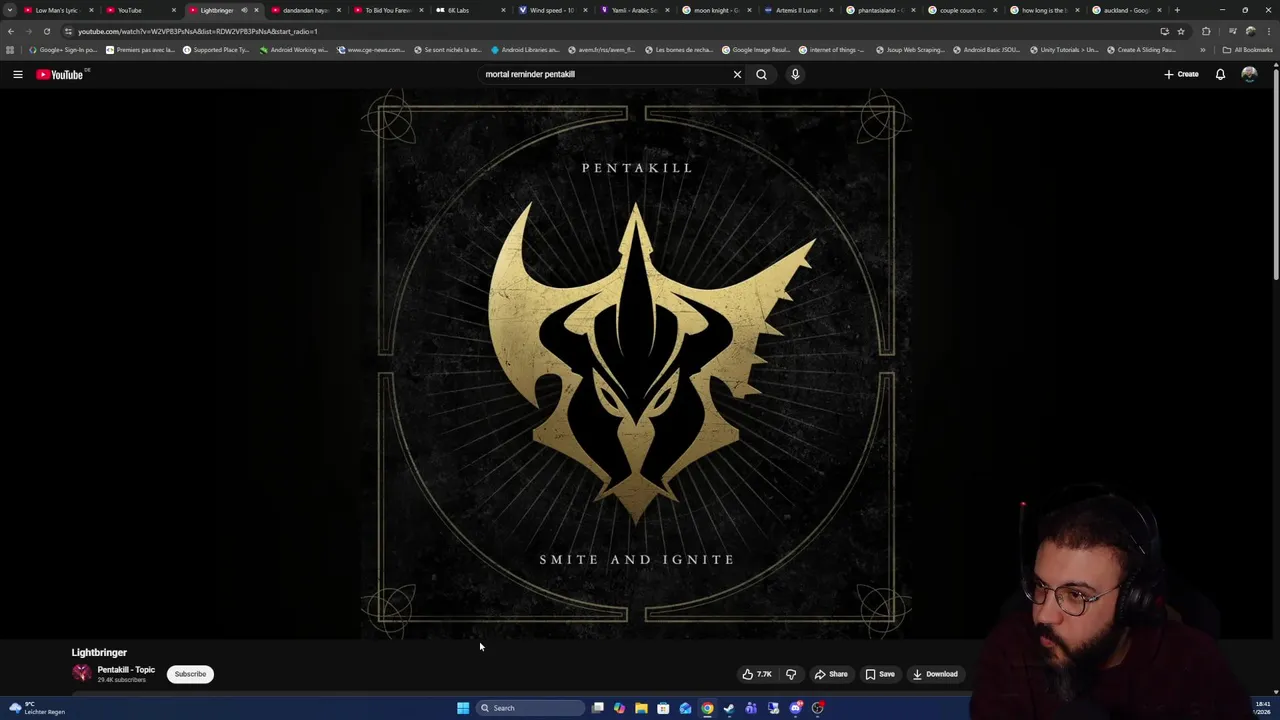1280x720 pixels.
Task: Open Task View in the taskbar
Action: point(598,708)
